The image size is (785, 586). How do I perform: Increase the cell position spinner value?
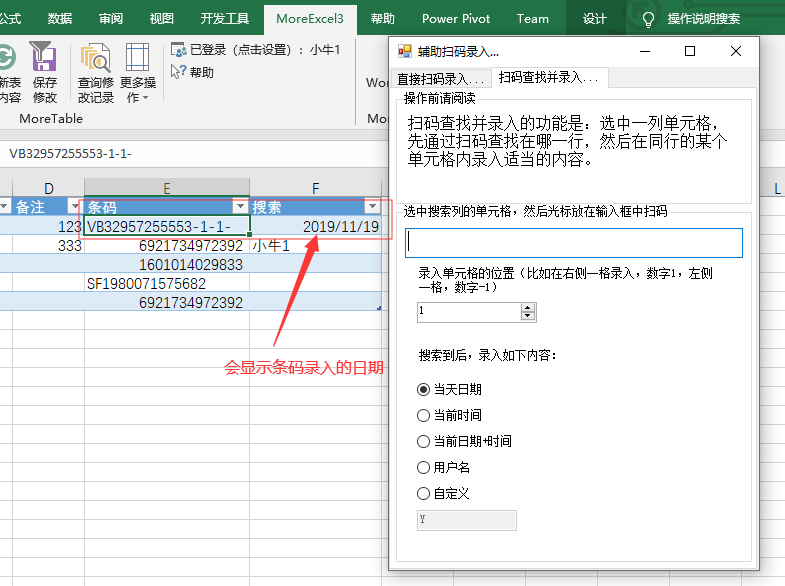click(528, 308)
